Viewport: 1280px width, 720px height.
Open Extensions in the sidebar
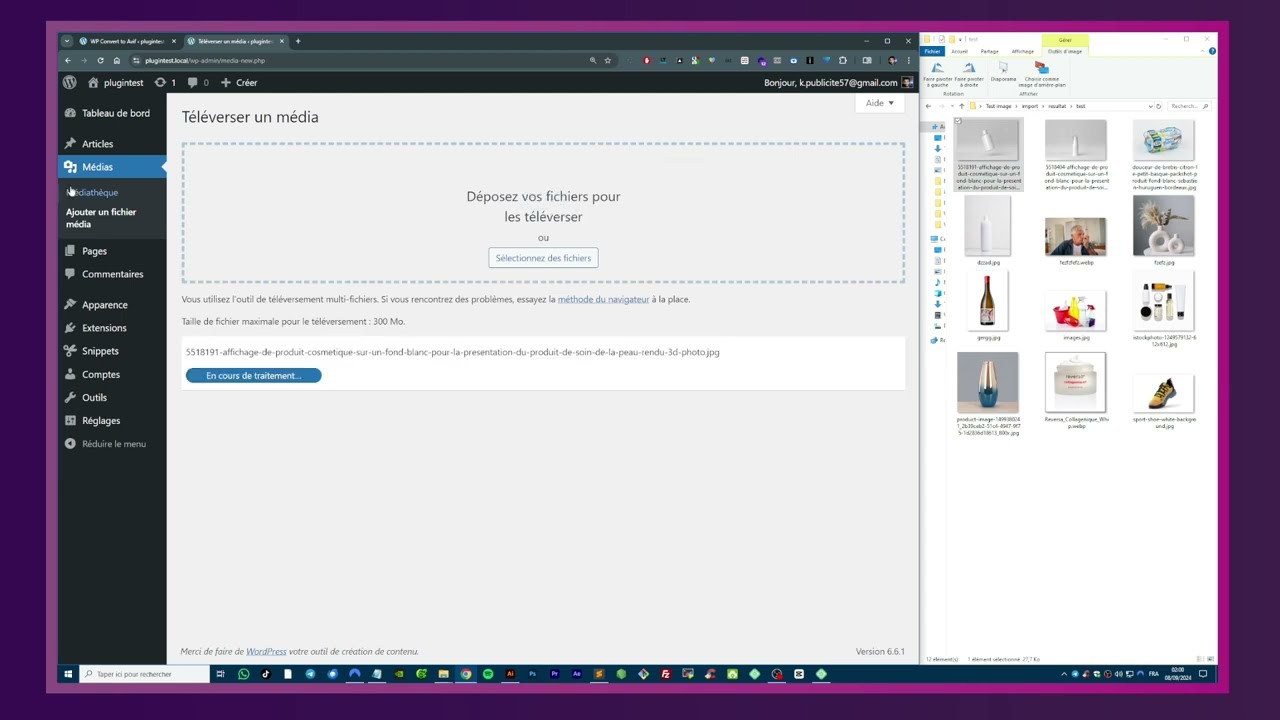[x=112, y=328]
